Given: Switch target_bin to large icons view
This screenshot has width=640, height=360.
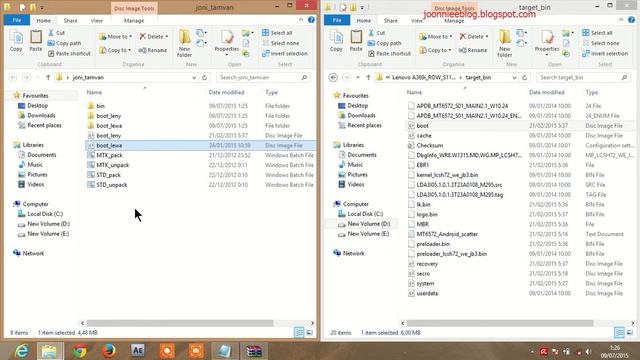Looking at the screenshot, I should coord(630,333).
